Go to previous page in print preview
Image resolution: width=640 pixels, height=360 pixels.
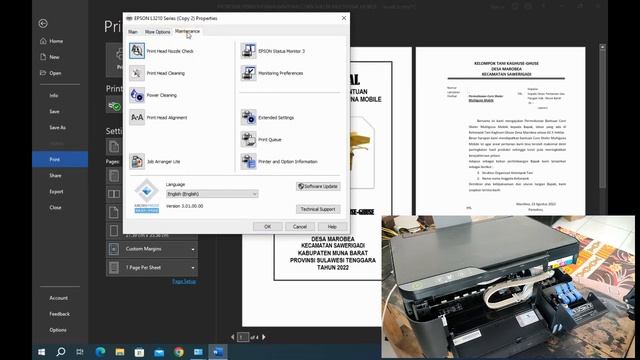233,337
